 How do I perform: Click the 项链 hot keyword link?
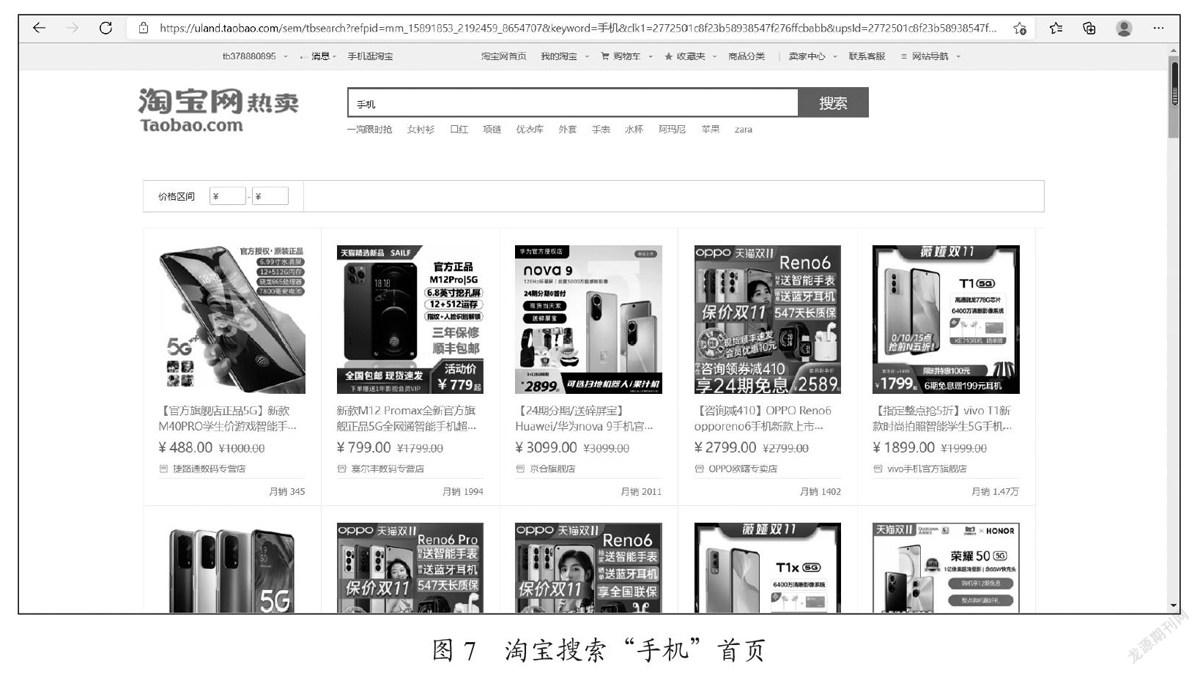tap(492, 129)
